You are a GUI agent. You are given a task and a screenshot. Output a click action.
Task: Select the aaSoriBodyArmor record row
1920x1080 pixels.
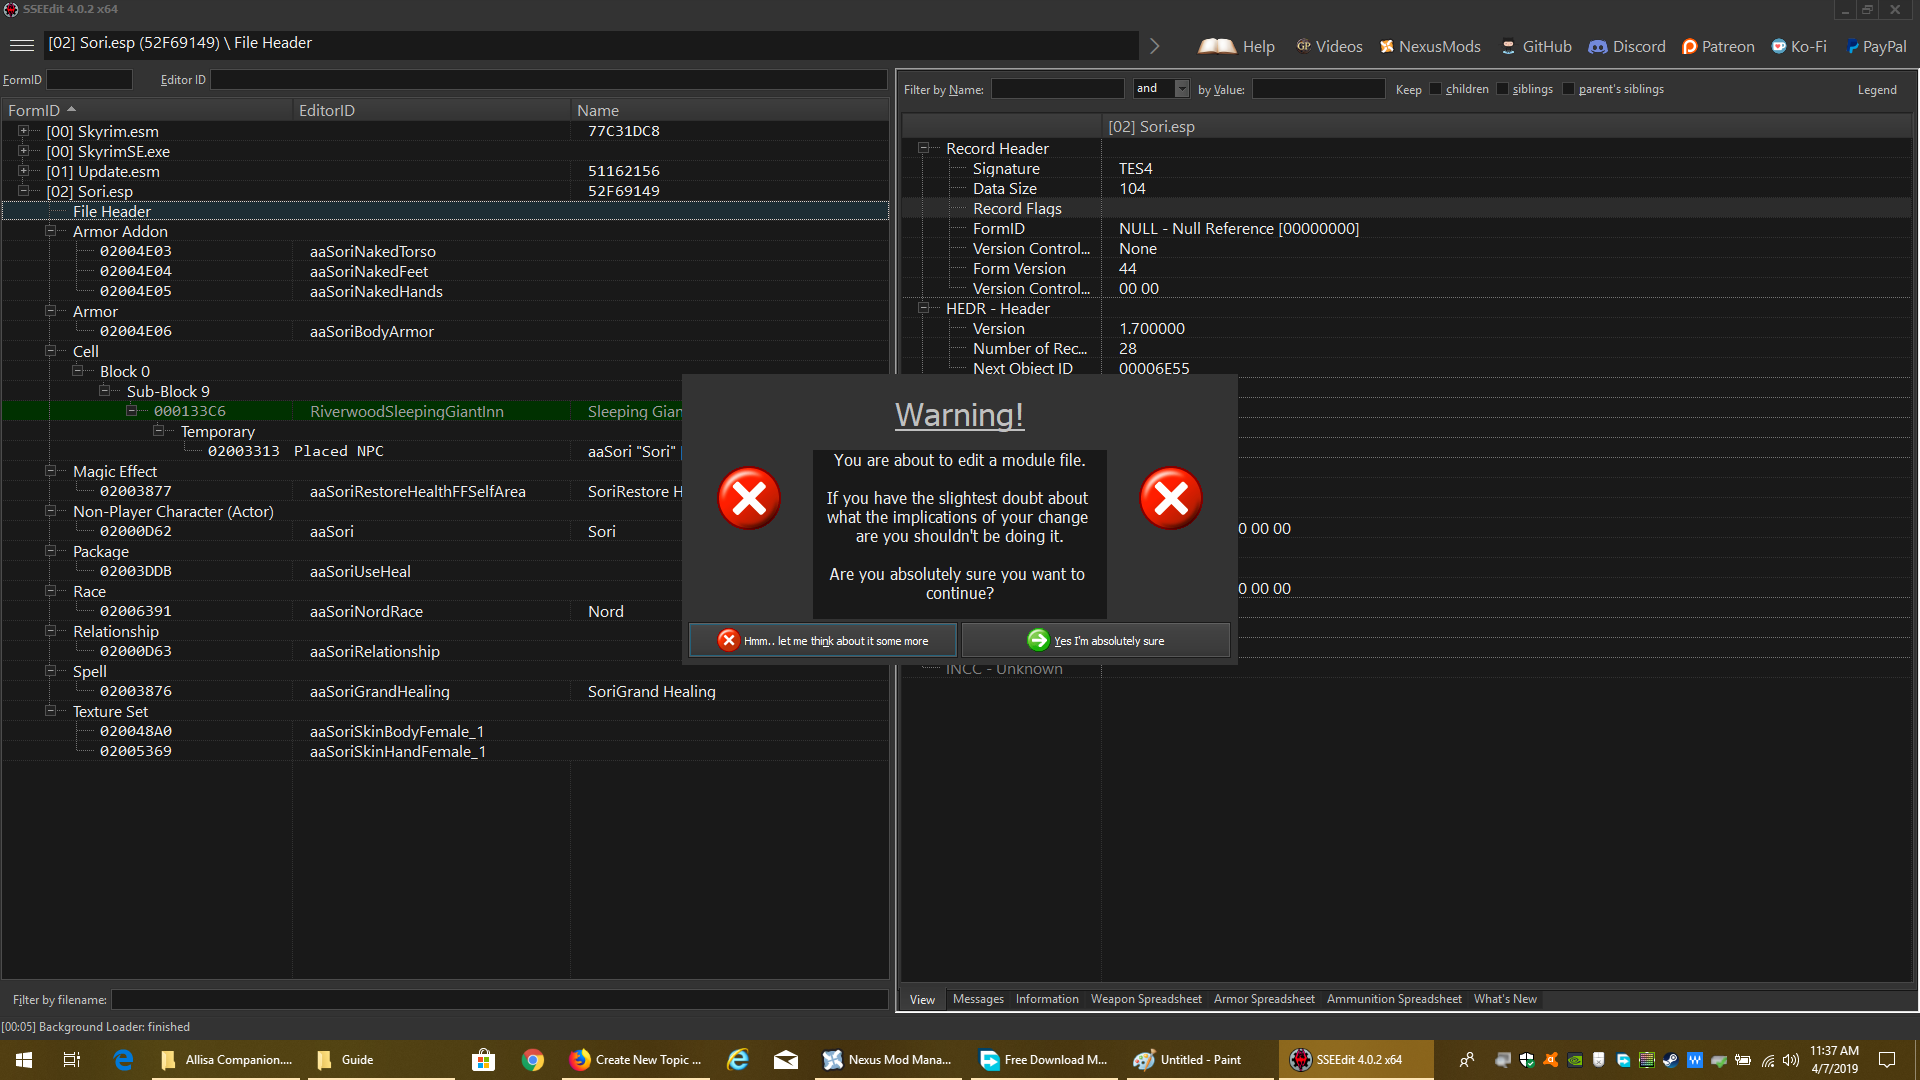tap(445, 331)
